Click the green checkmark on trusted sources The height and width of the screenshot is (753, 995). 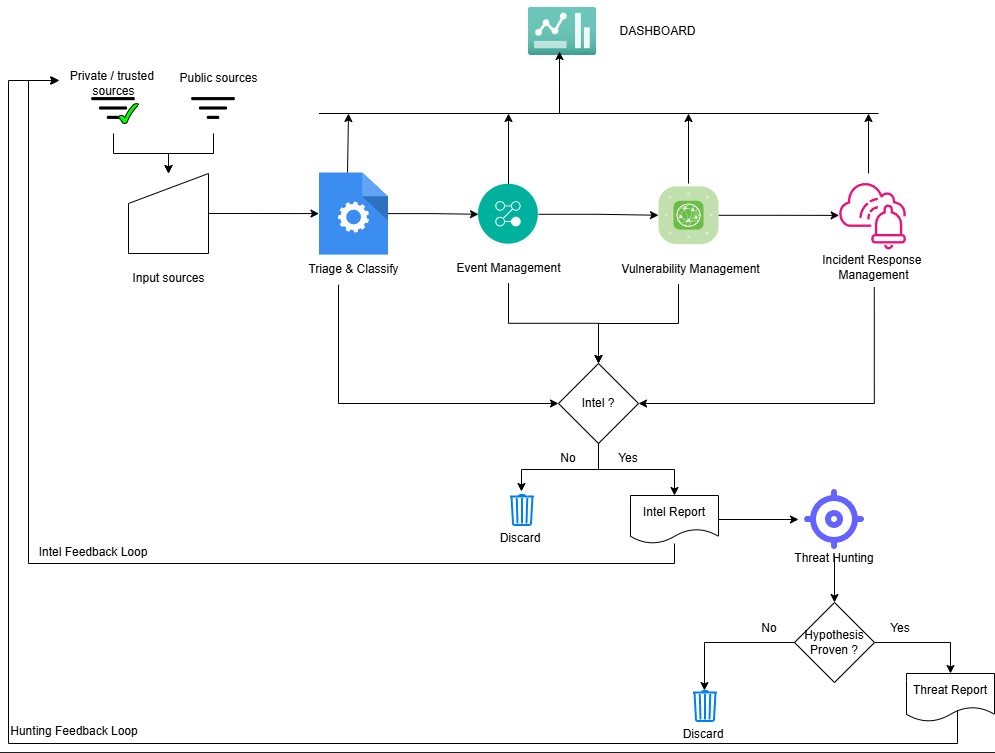pos(127,115)
